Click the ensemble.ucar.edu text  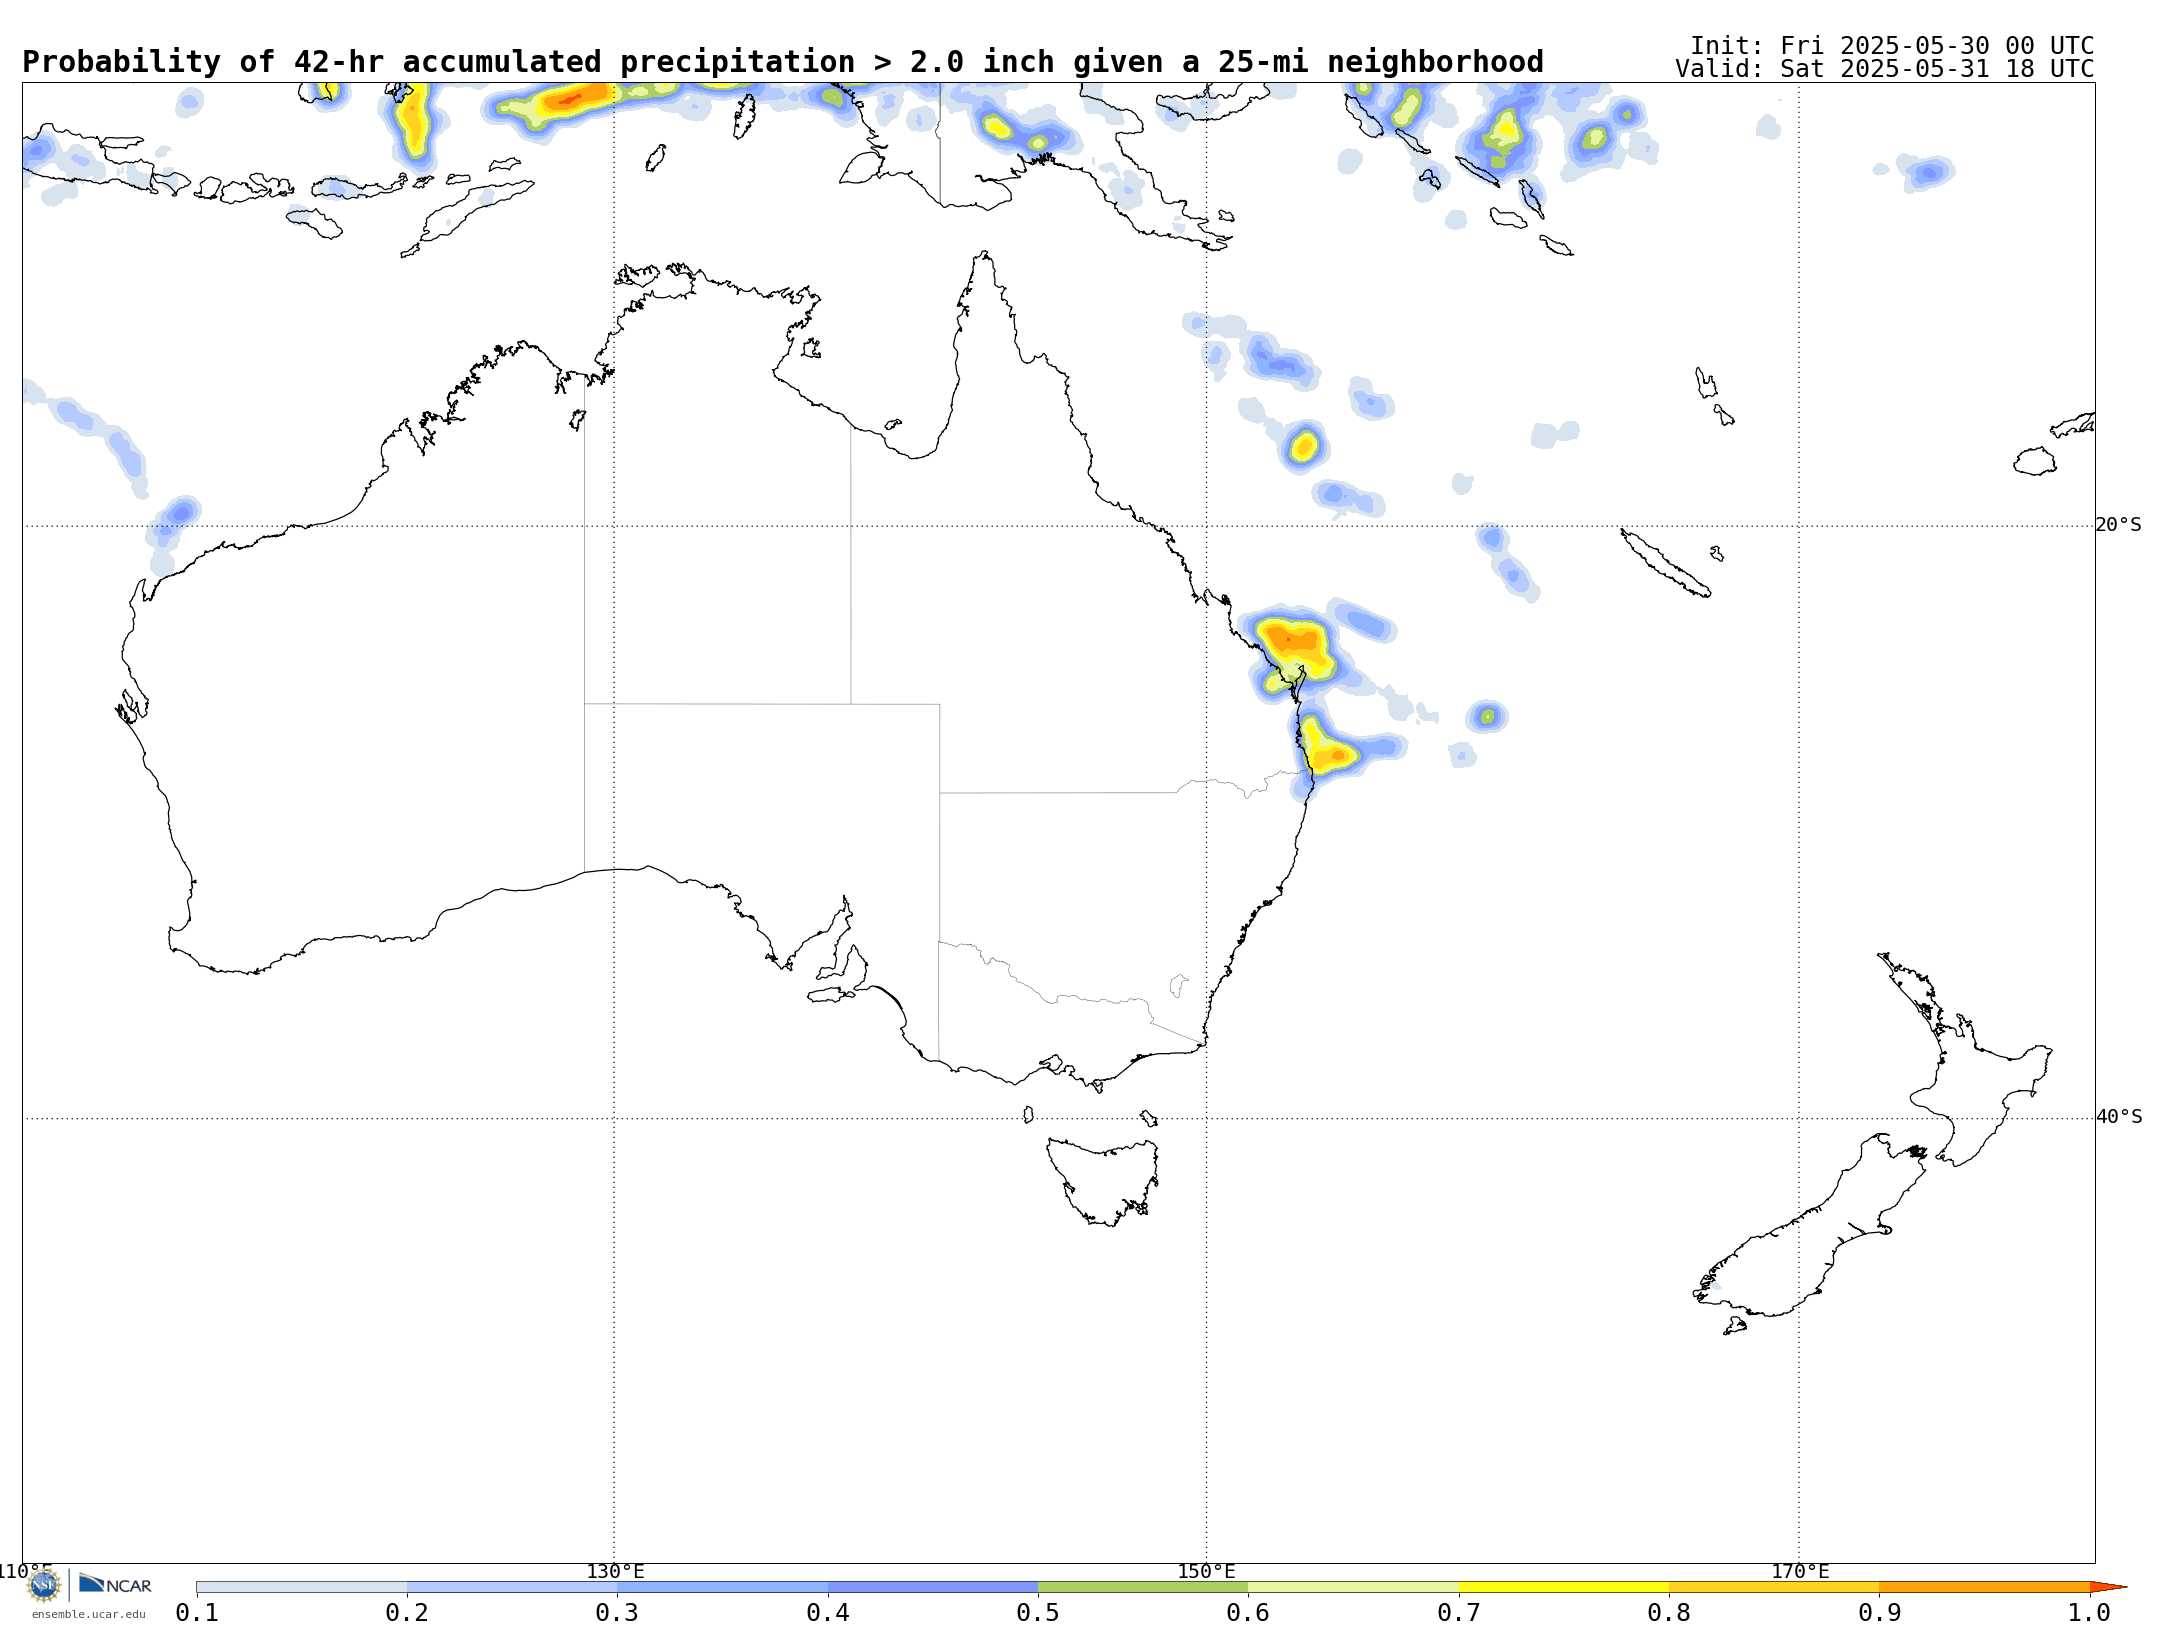[88, 1614]
